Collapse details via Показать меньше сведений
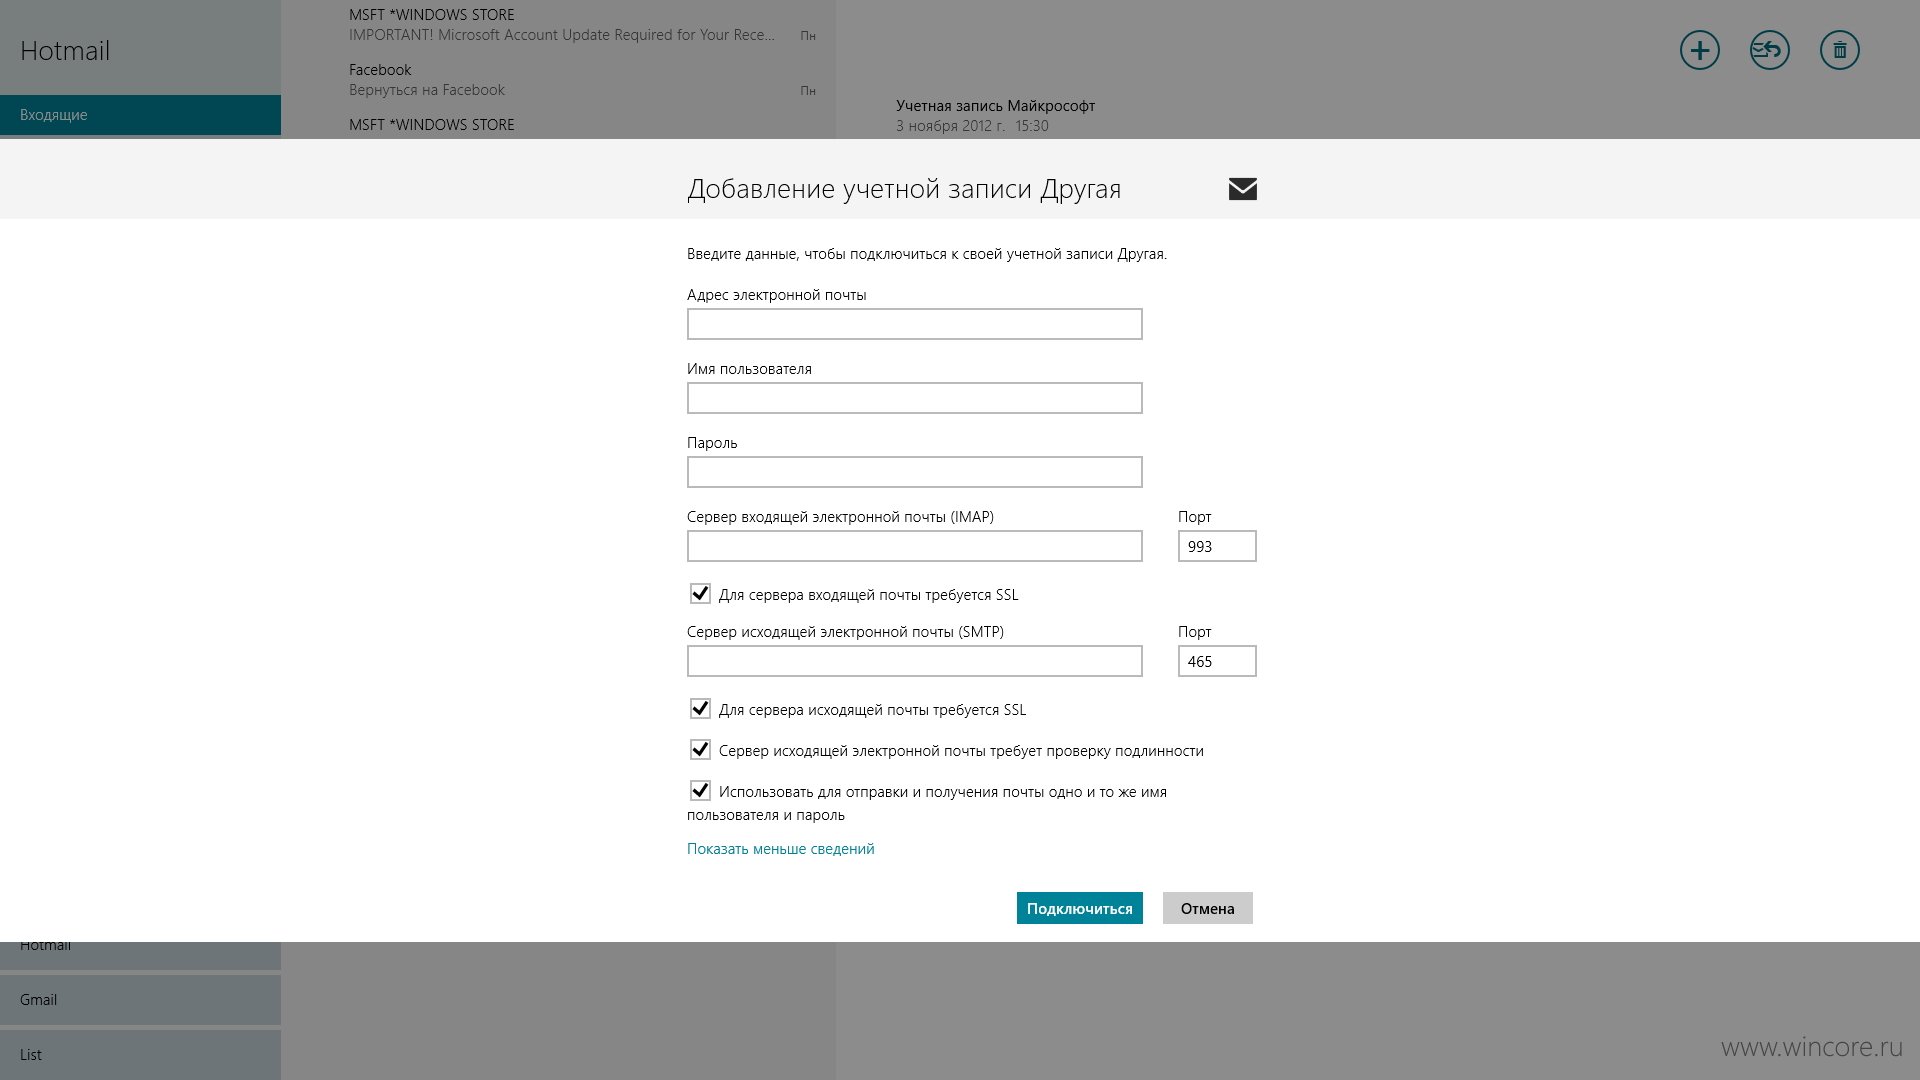 point(780,849)
